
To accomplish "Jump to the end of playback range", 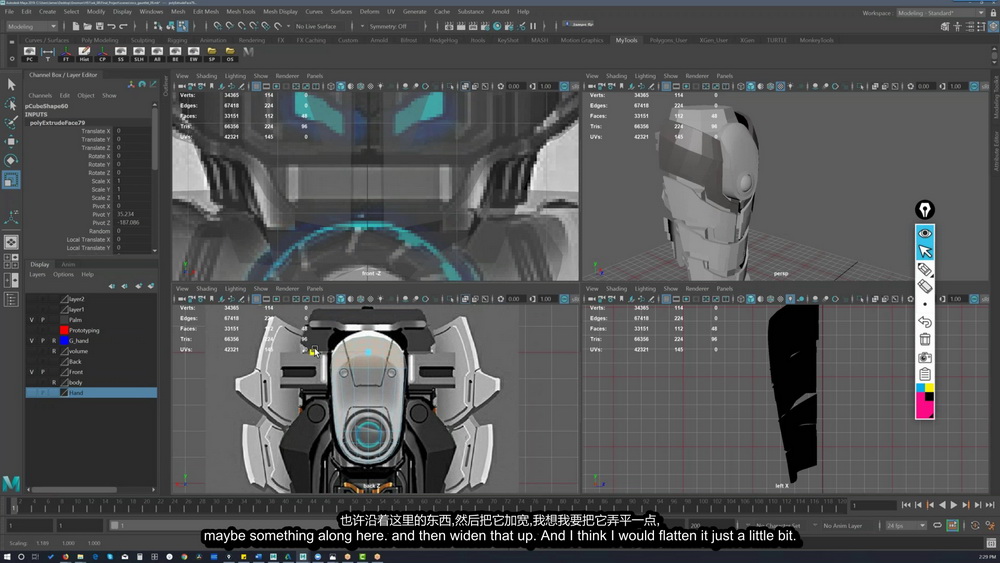I will (990, 505).
